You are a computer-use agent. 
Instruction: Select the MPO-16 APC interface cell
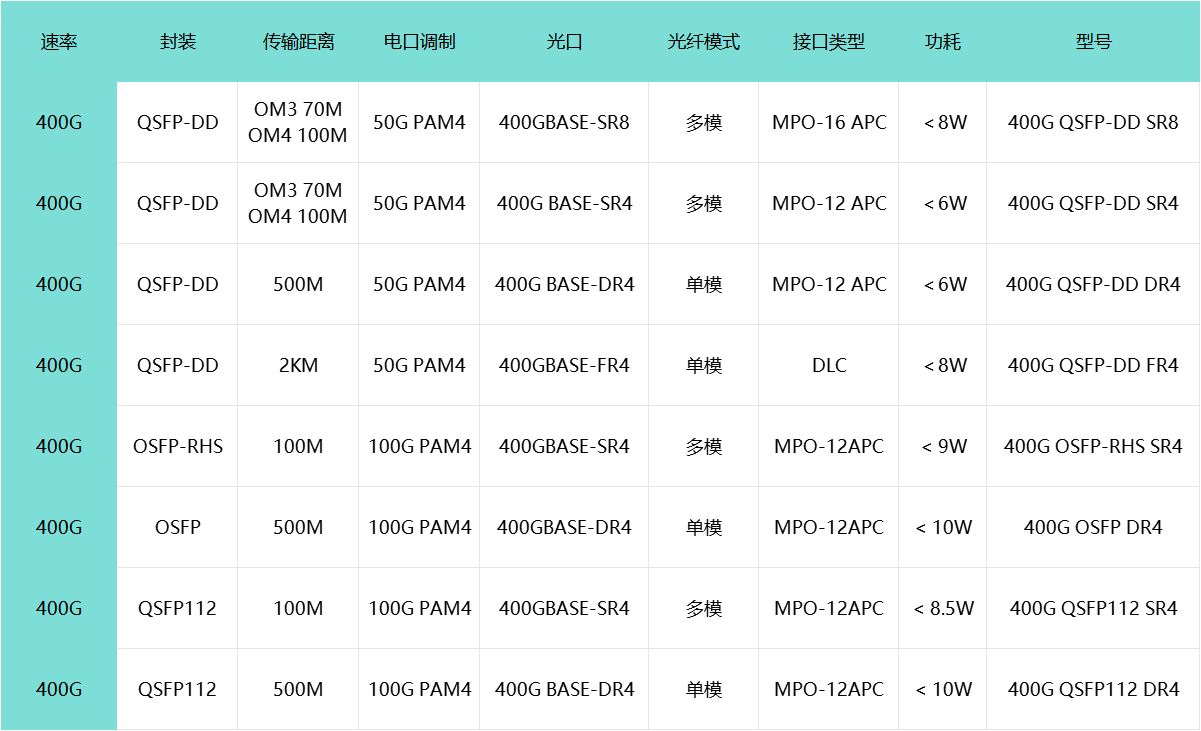pos(829,123)
